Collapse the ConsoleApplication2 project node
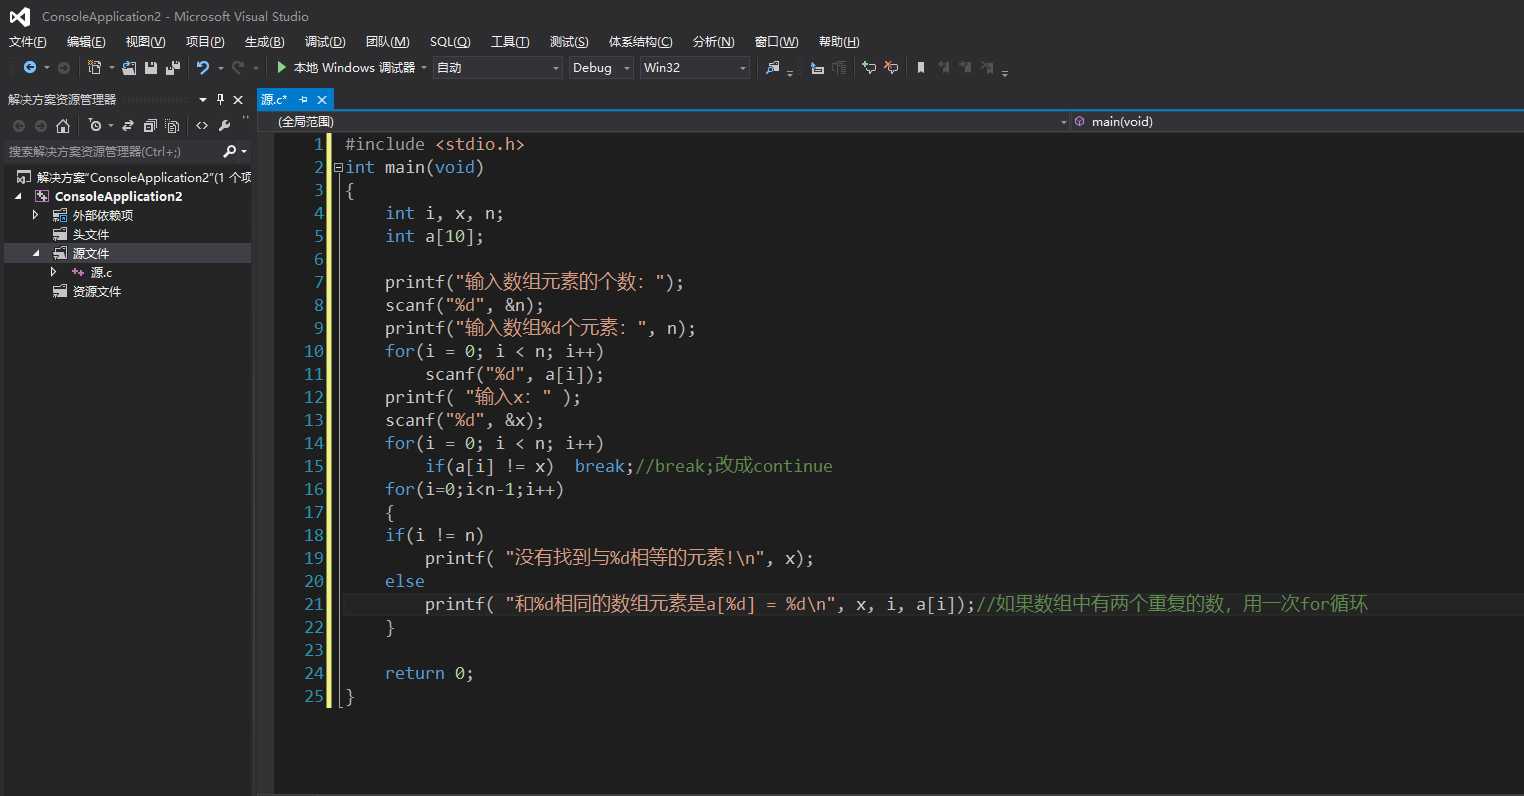 (x=18, y=196)
